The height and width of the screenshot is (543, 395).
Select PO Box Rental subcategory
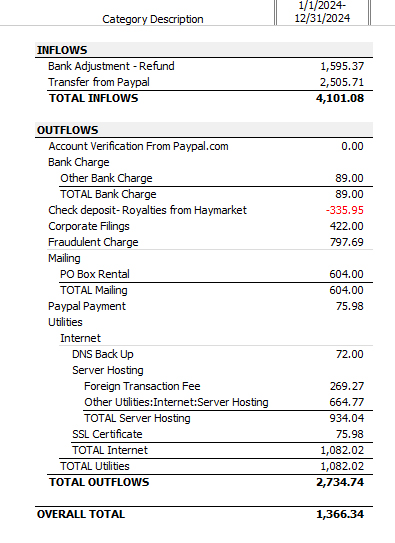click(95, 274)
